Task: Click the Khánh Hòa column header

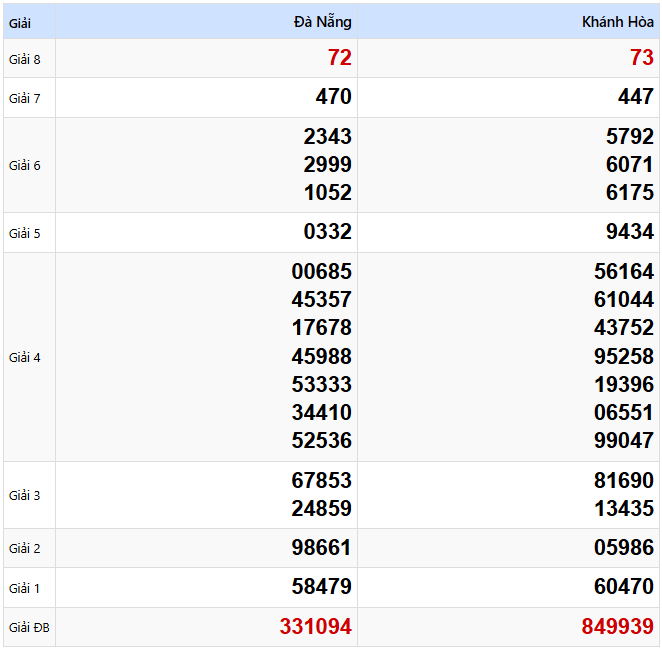Action: [617, 22]
